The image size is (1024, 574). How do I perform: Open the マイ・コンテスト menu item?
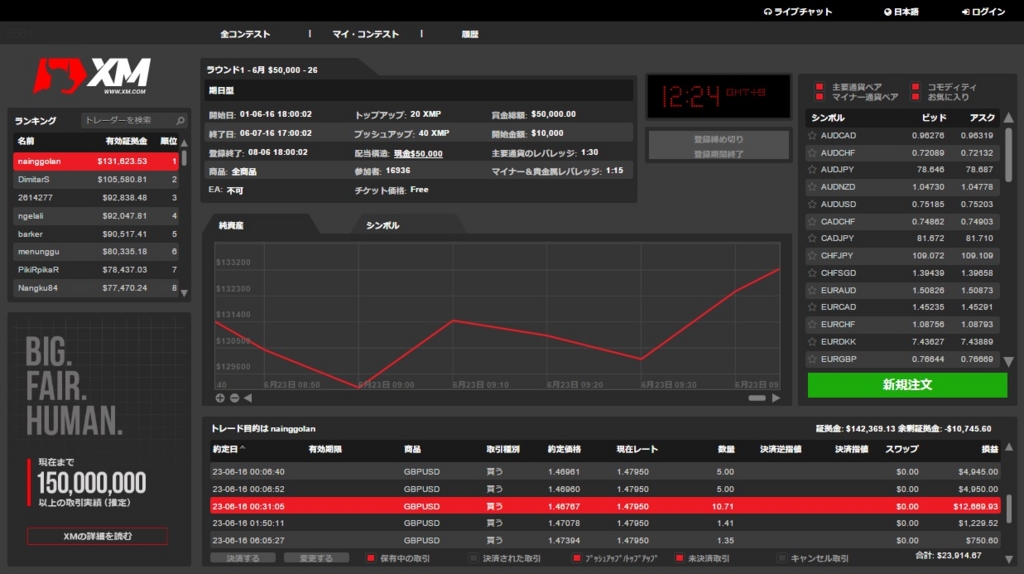(365, 34)
